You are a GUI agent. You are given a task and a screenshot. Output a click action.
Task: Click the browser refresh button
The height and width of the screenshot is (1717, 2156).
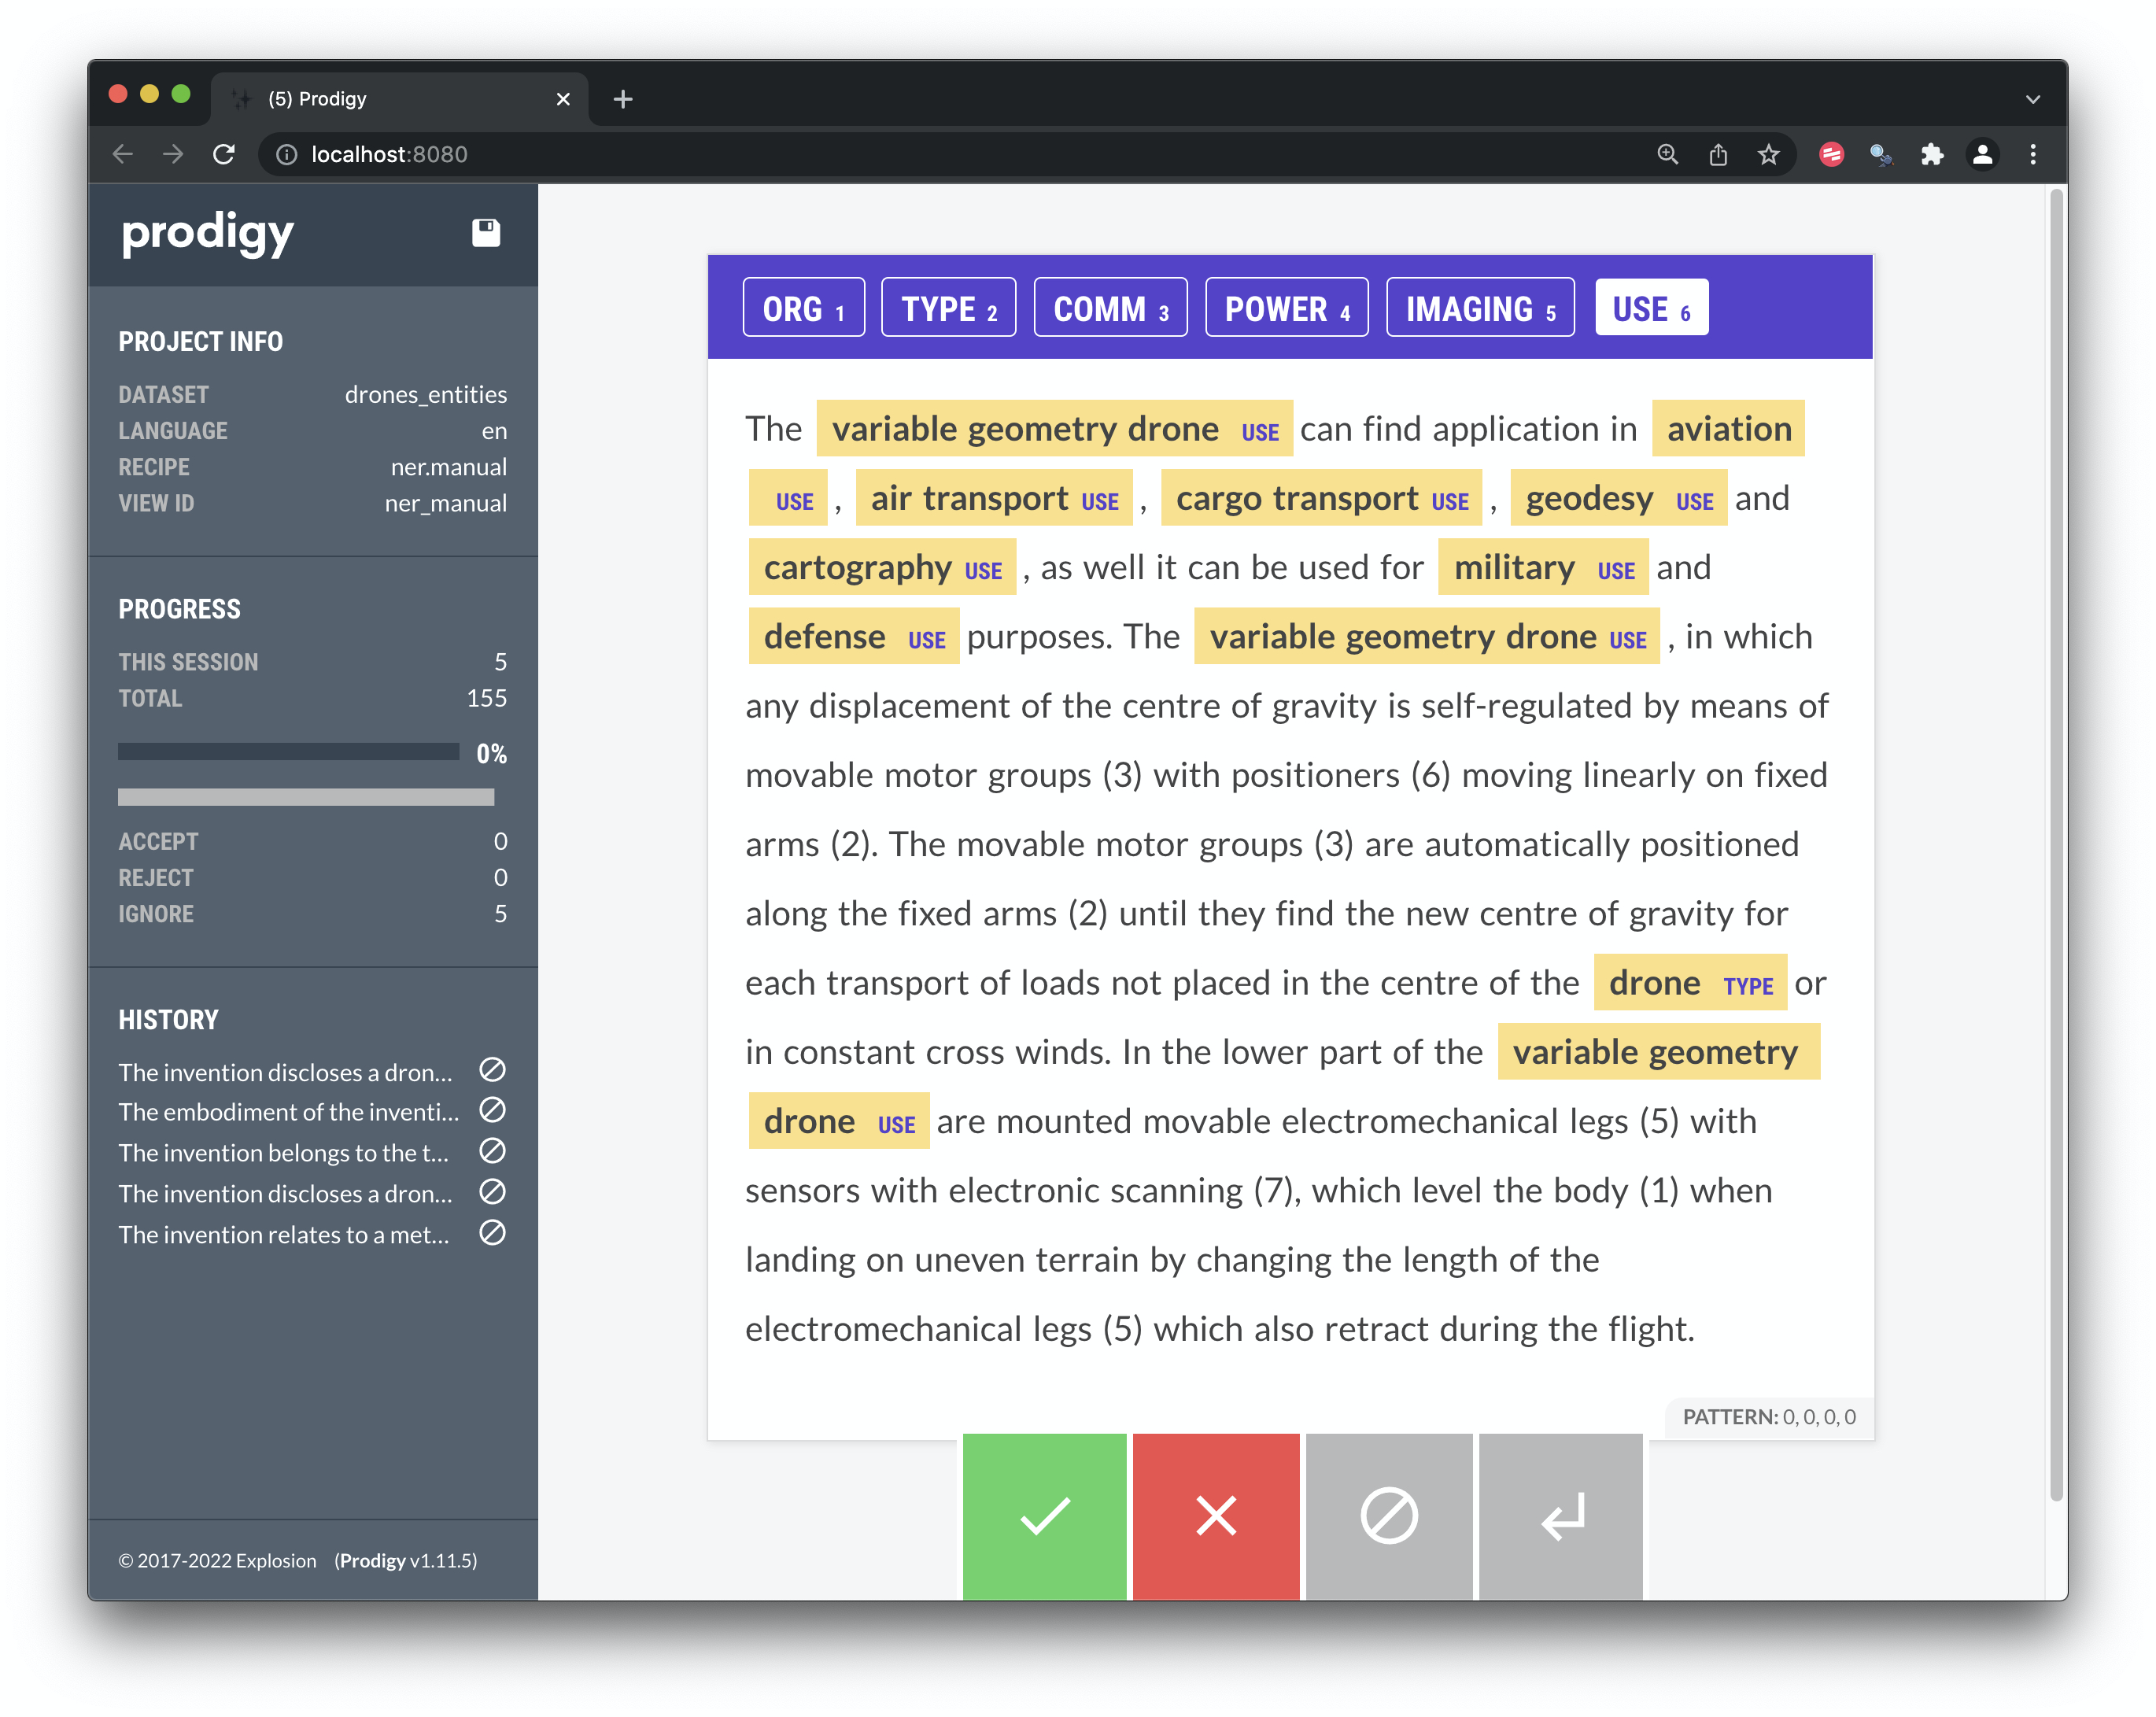[x=226, y=154]
